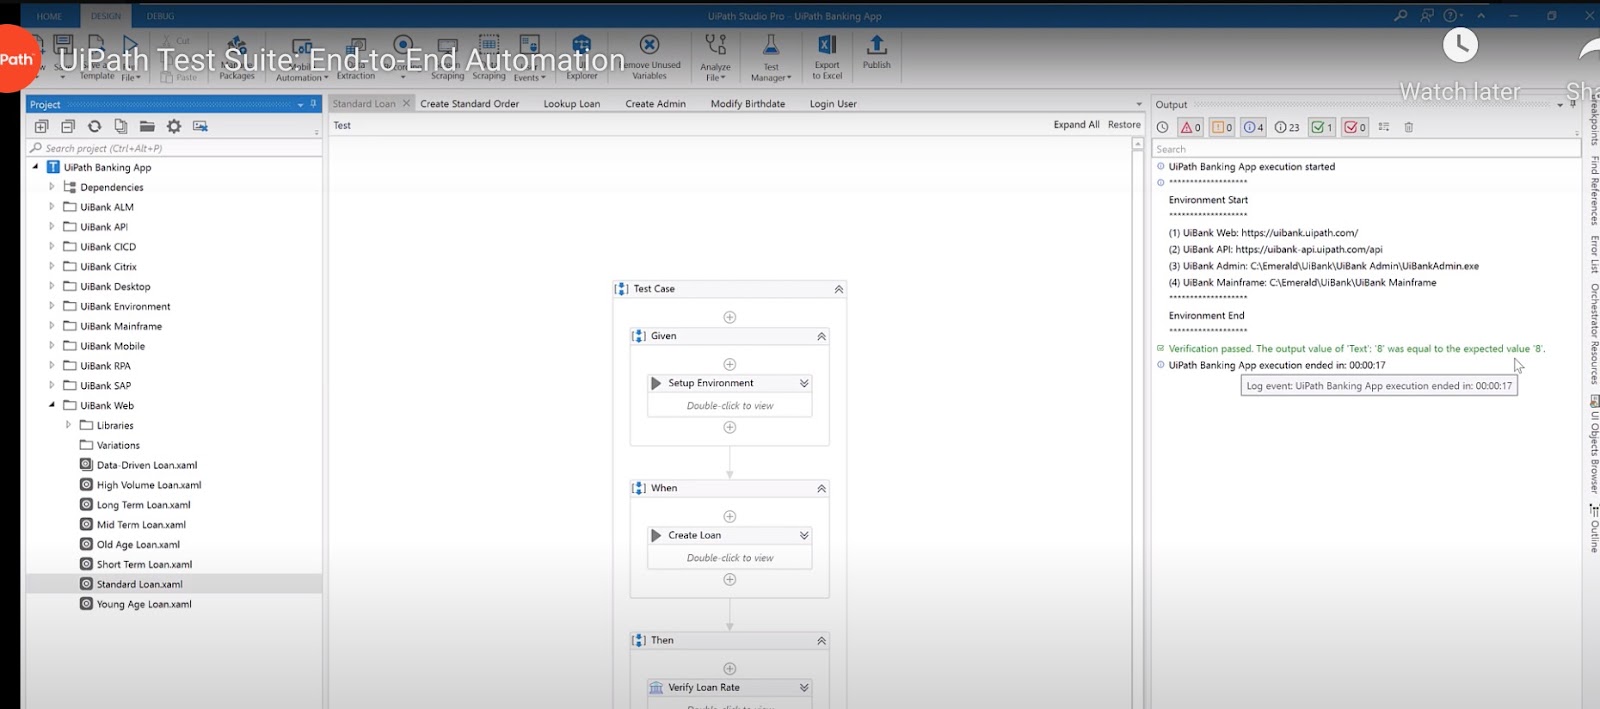Expand the Verify Loan Rate activity
Screen dimensions: 1600x709
click(x=804, y=687)
